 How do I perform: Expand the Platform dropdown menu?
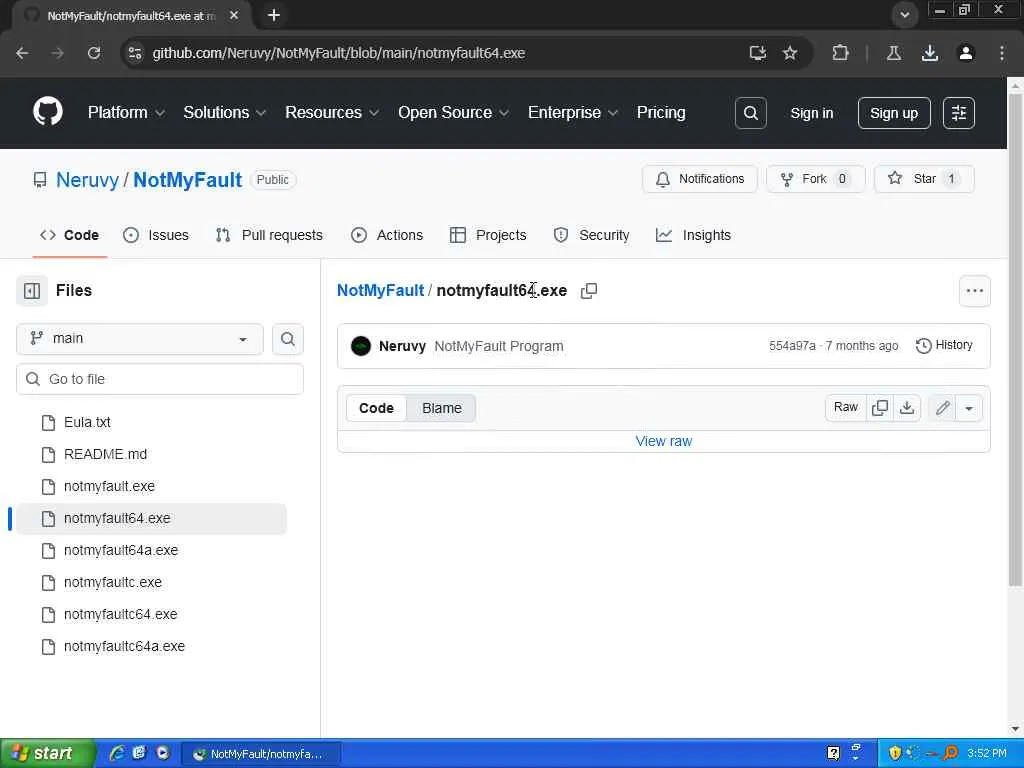pyautogui.click(x=126, y=112)
